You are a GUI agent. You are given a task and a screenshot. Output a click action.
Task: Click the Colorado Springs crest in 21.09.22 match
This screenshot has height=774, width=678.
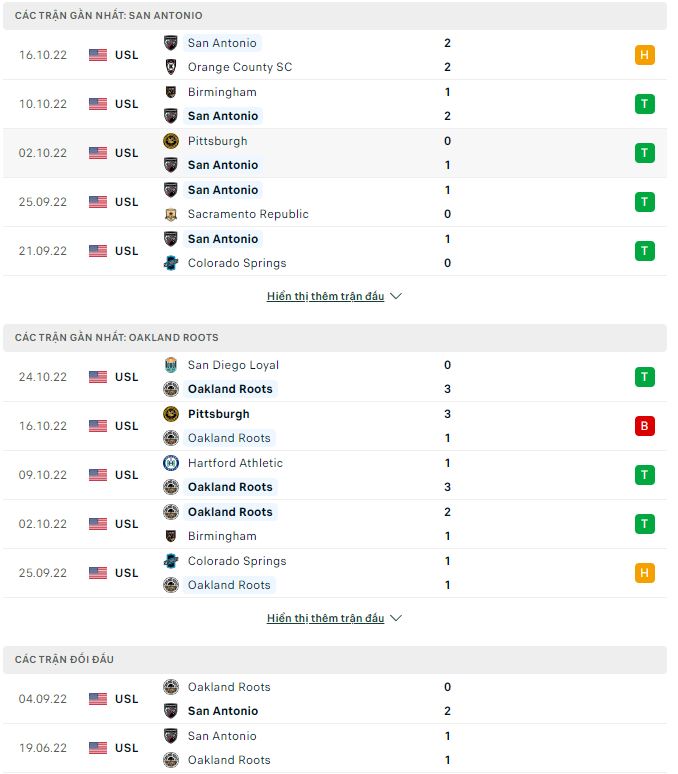[x=170, y=263]
